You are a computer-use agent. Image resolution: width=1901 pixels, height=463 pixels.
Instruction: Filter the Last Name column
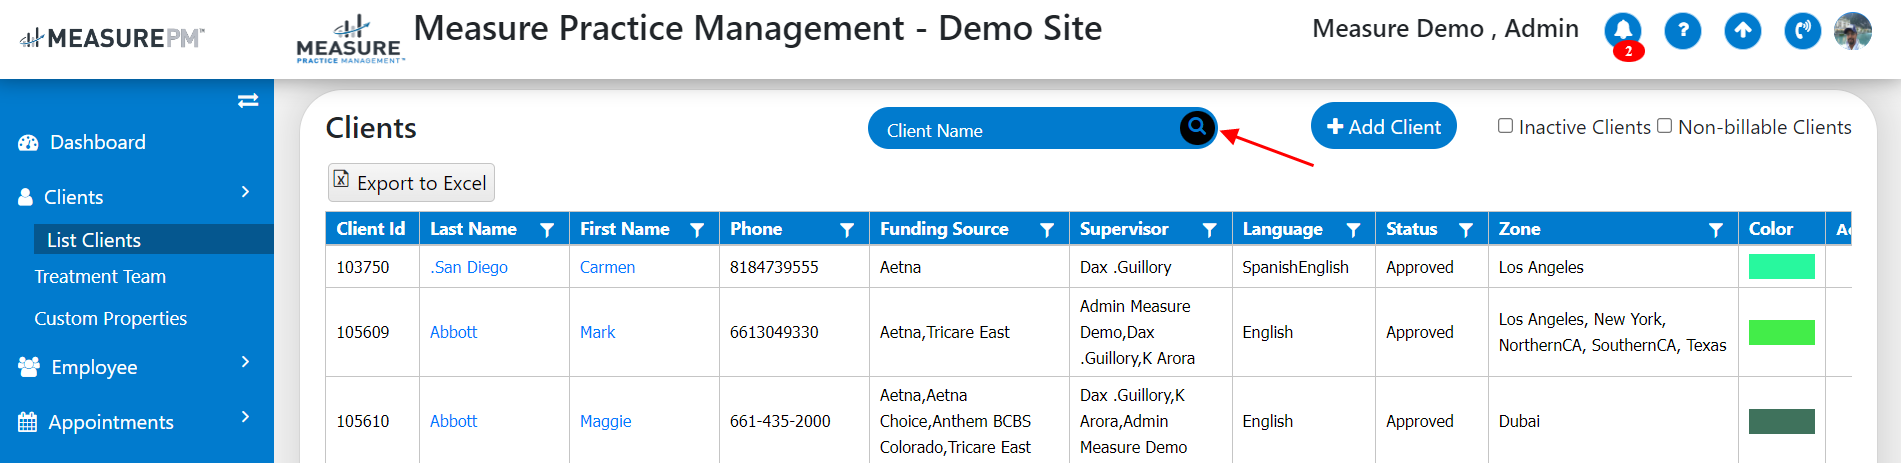(547, 230)
